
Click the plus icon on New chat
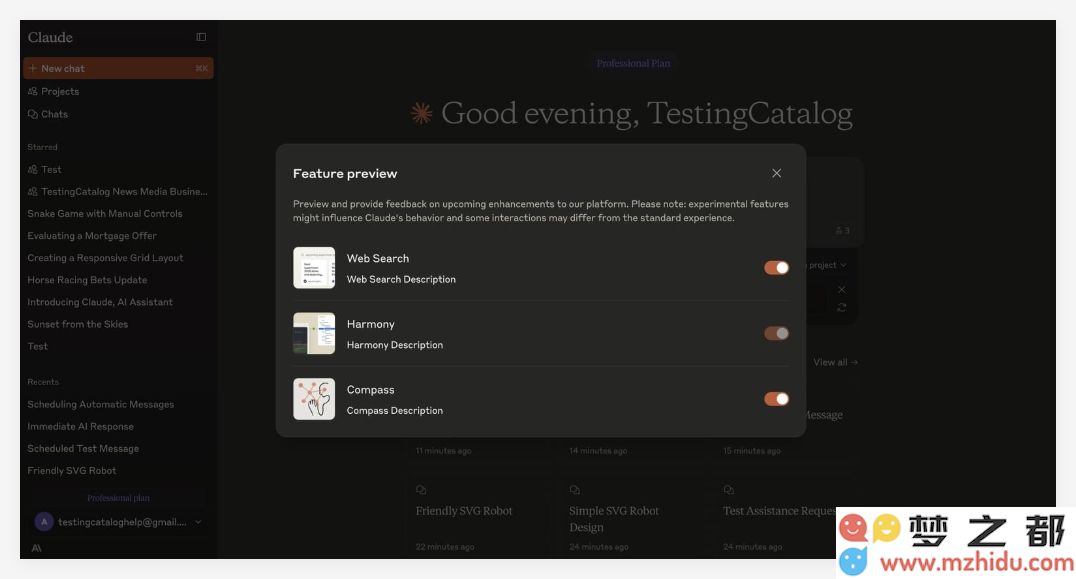32,68
